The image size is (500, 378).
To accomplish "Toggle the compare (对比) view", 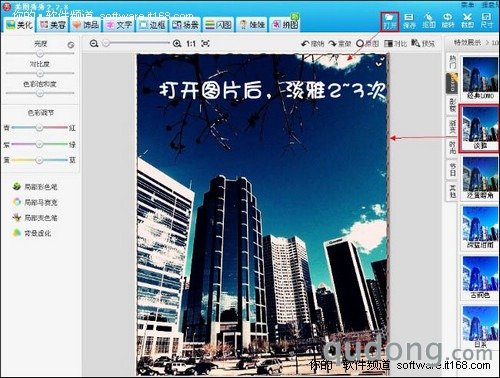I will (x=395, y=43).
